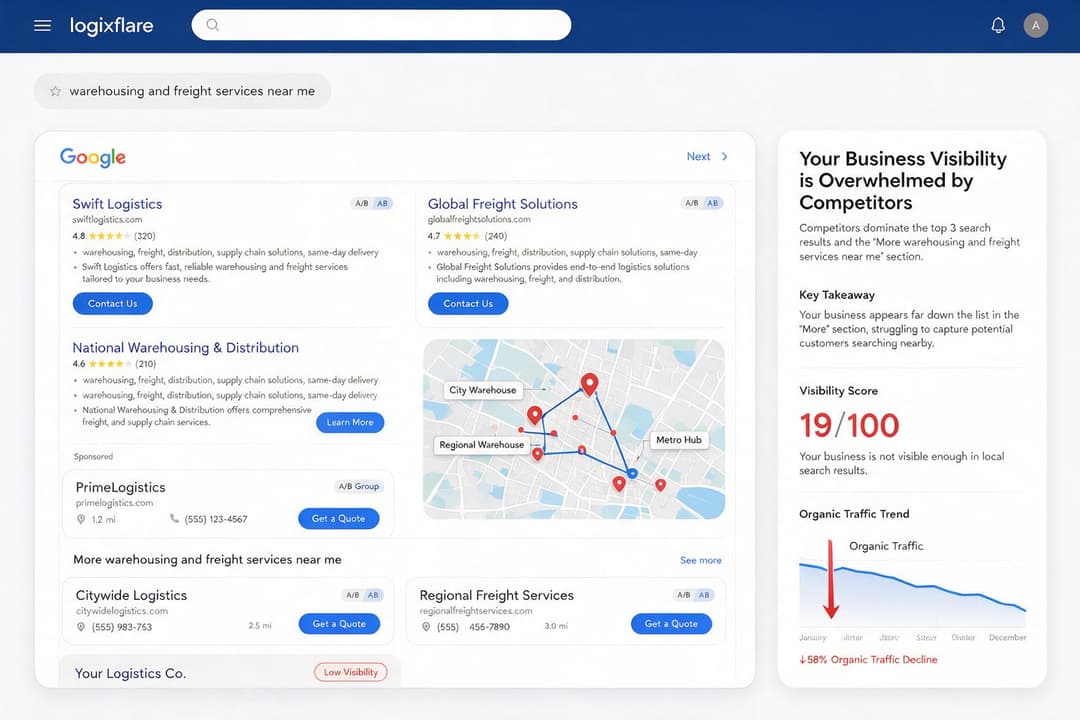Screen dimensions: 1080x720
Task: Contact Swift Logistics via Contact Us
Action: click(x=112, y=304)
